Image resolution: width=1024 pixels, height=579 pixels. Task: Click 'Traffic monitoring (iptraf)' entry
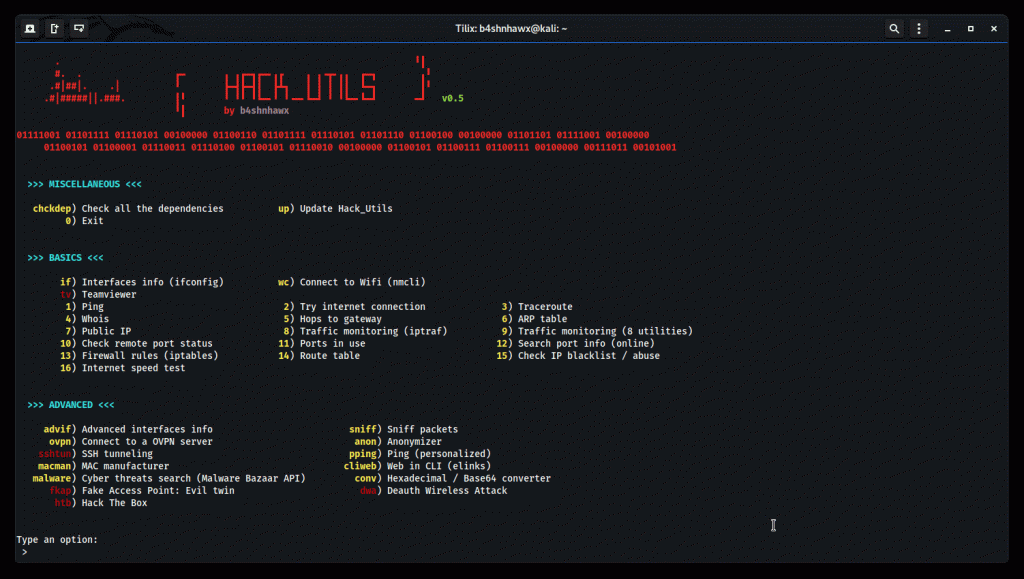[x=374, y=332]
